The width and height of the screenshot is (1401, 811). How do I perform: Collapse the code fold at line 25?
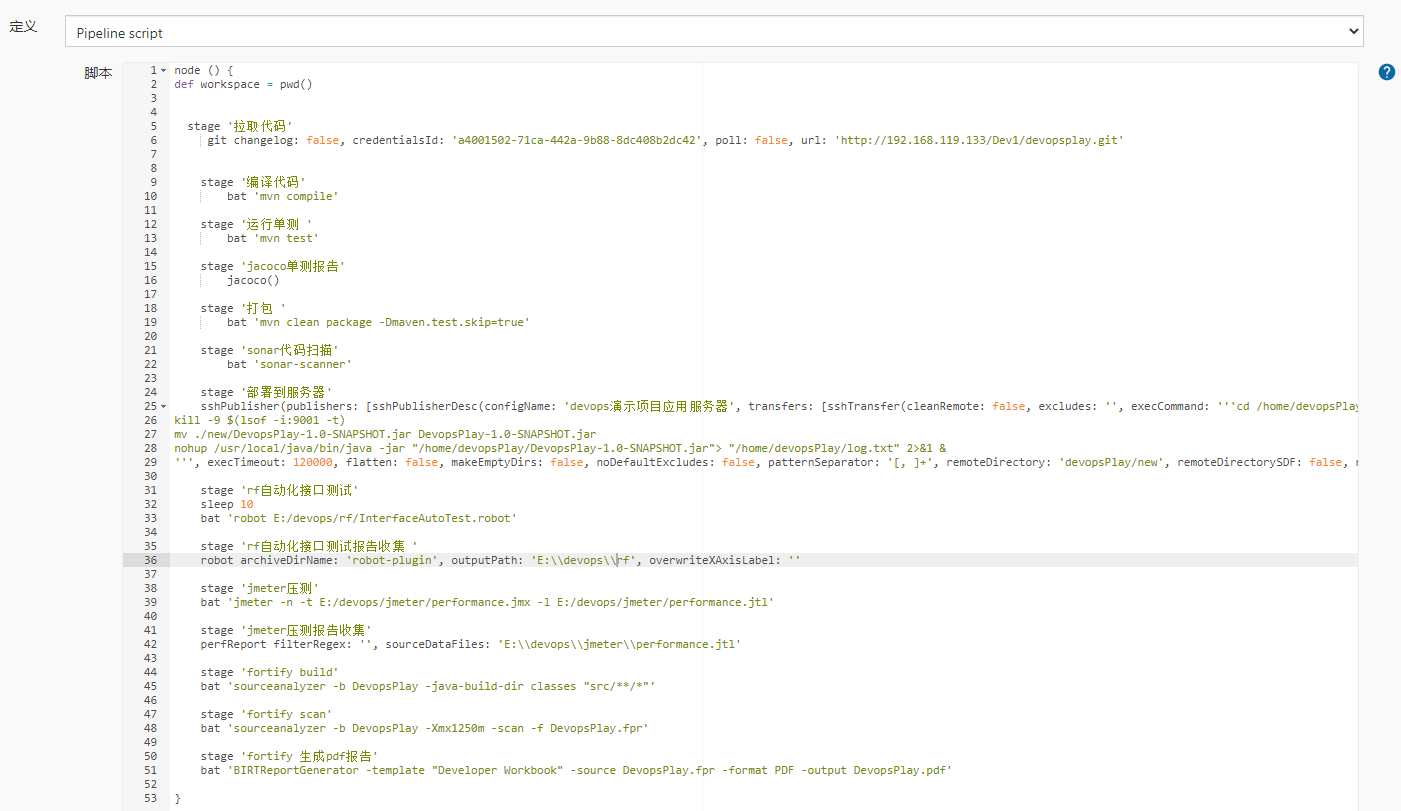click(164, 406)
